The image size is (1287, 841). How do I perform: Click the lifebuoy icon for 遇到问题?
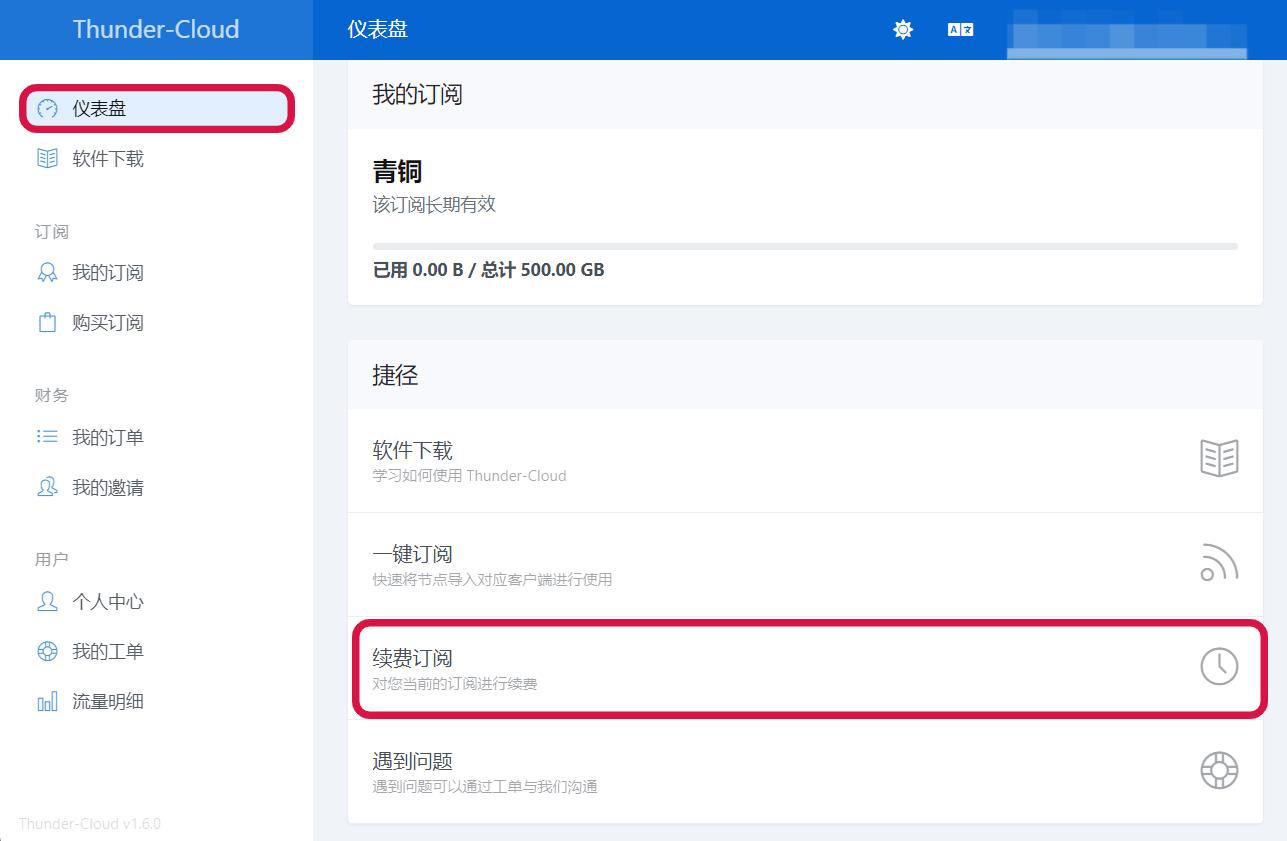(1219, 770)
